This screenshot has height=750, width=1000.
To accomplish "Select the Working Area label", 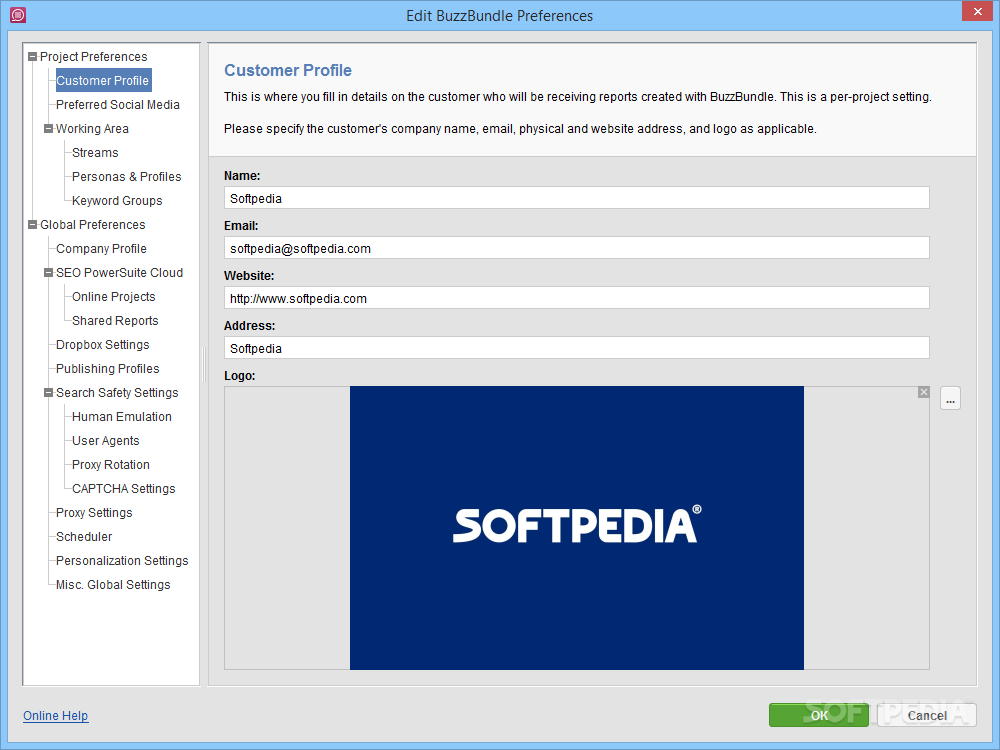I will coord(92,129).
